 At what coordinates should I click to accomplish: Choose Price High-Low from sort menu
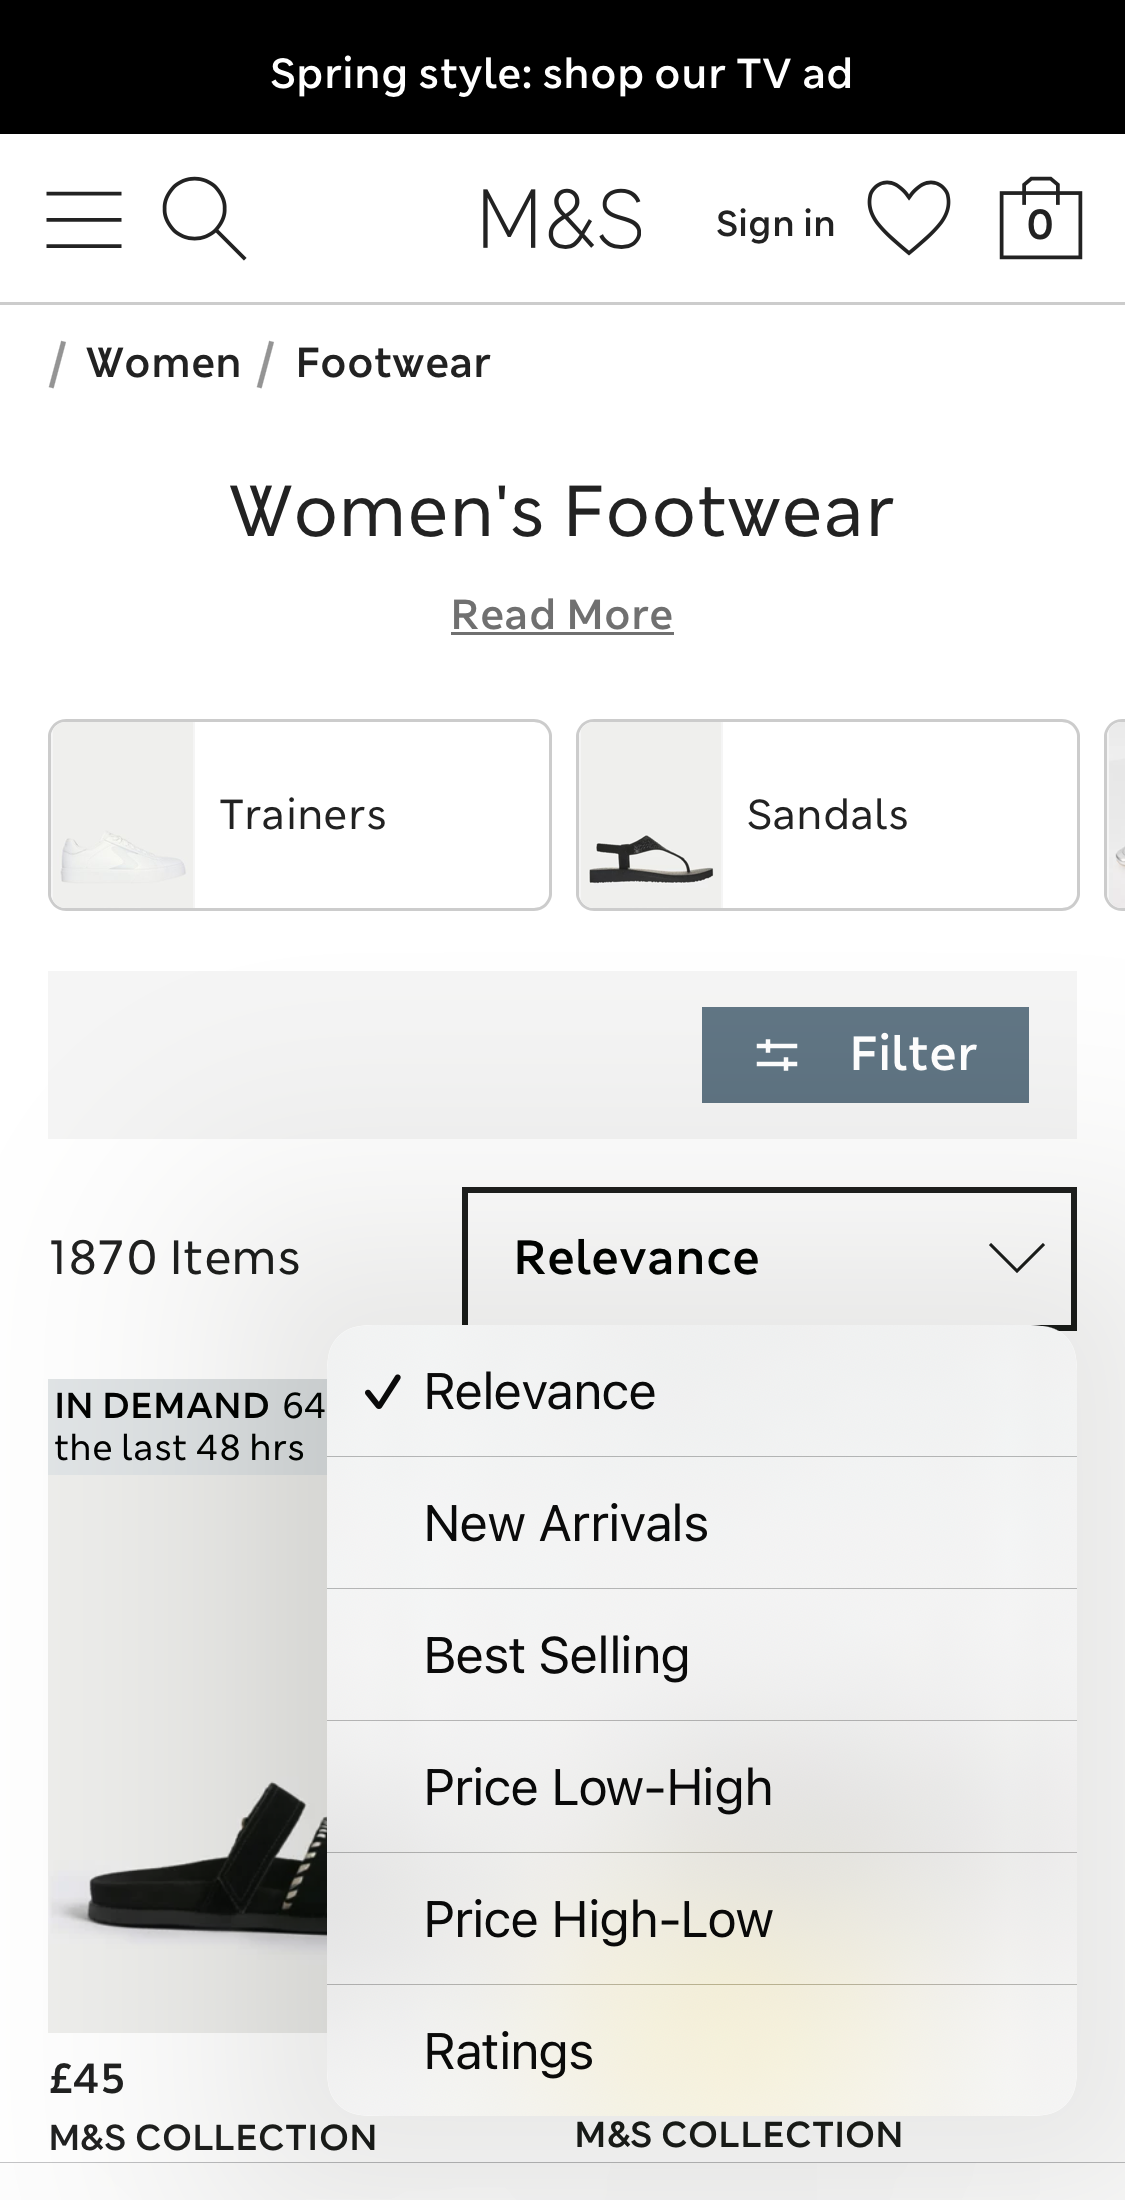click(598, 1918)
